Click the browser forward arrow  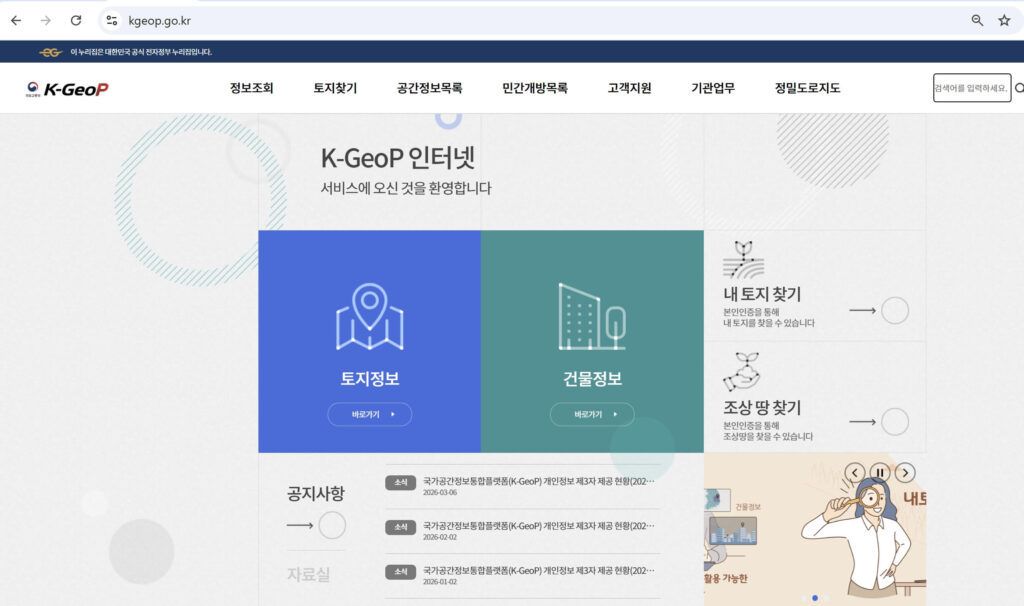pos(46,20)
